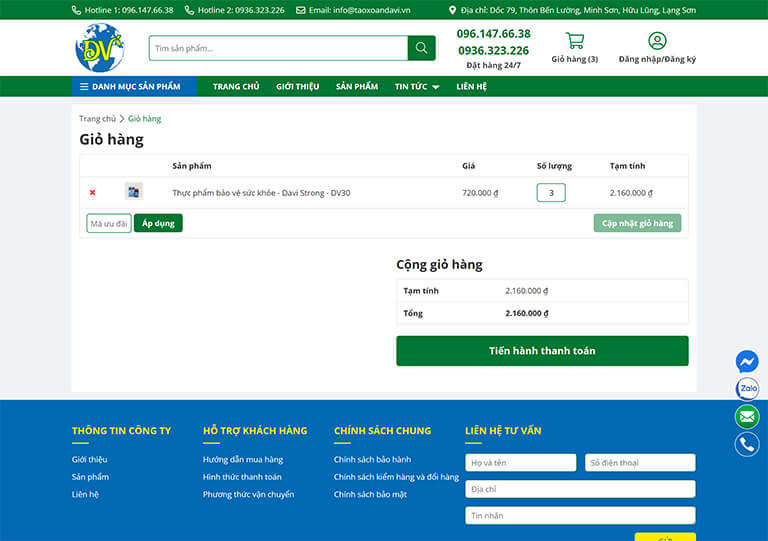
Task: Click the Hotline 1 phone icon
Action: (x=76, y=10)
